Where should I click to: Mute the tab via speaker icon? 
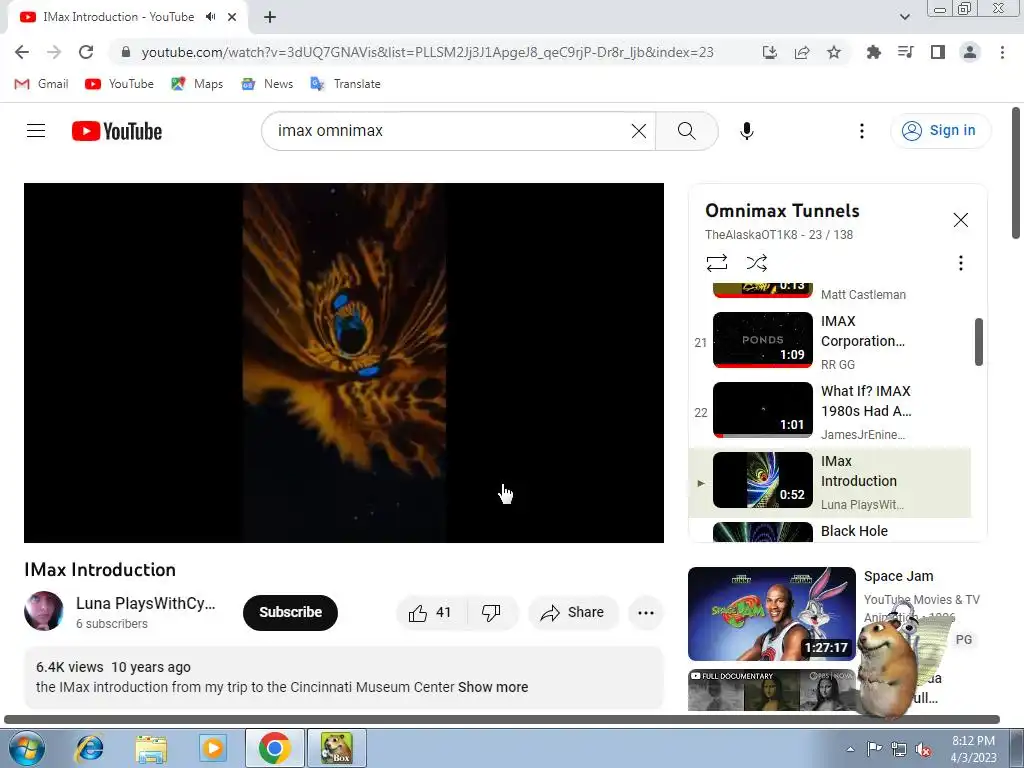210,17
